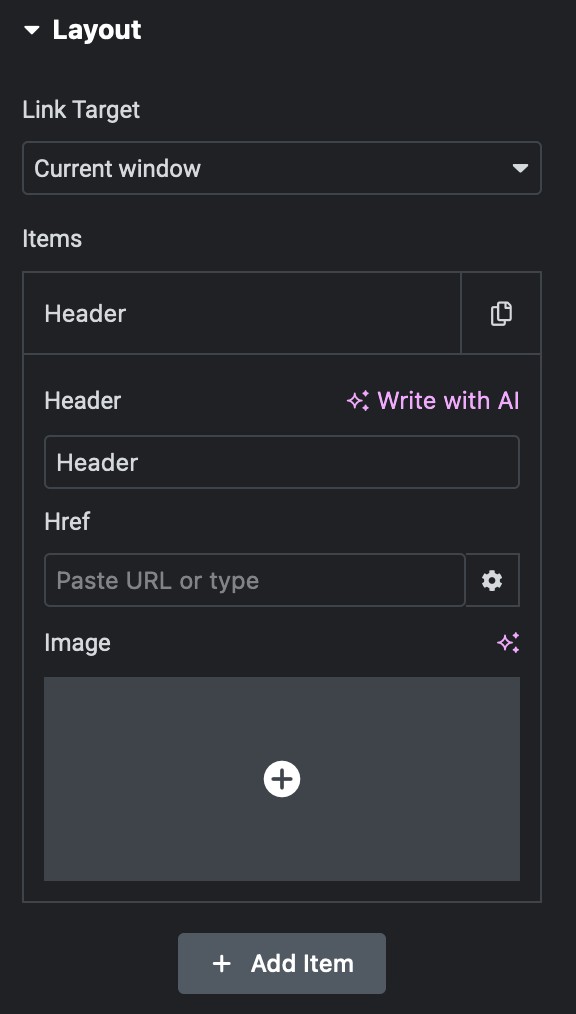
Task: Collapse the Header item row
Action: pyautogui.click(x=242, y=313)
